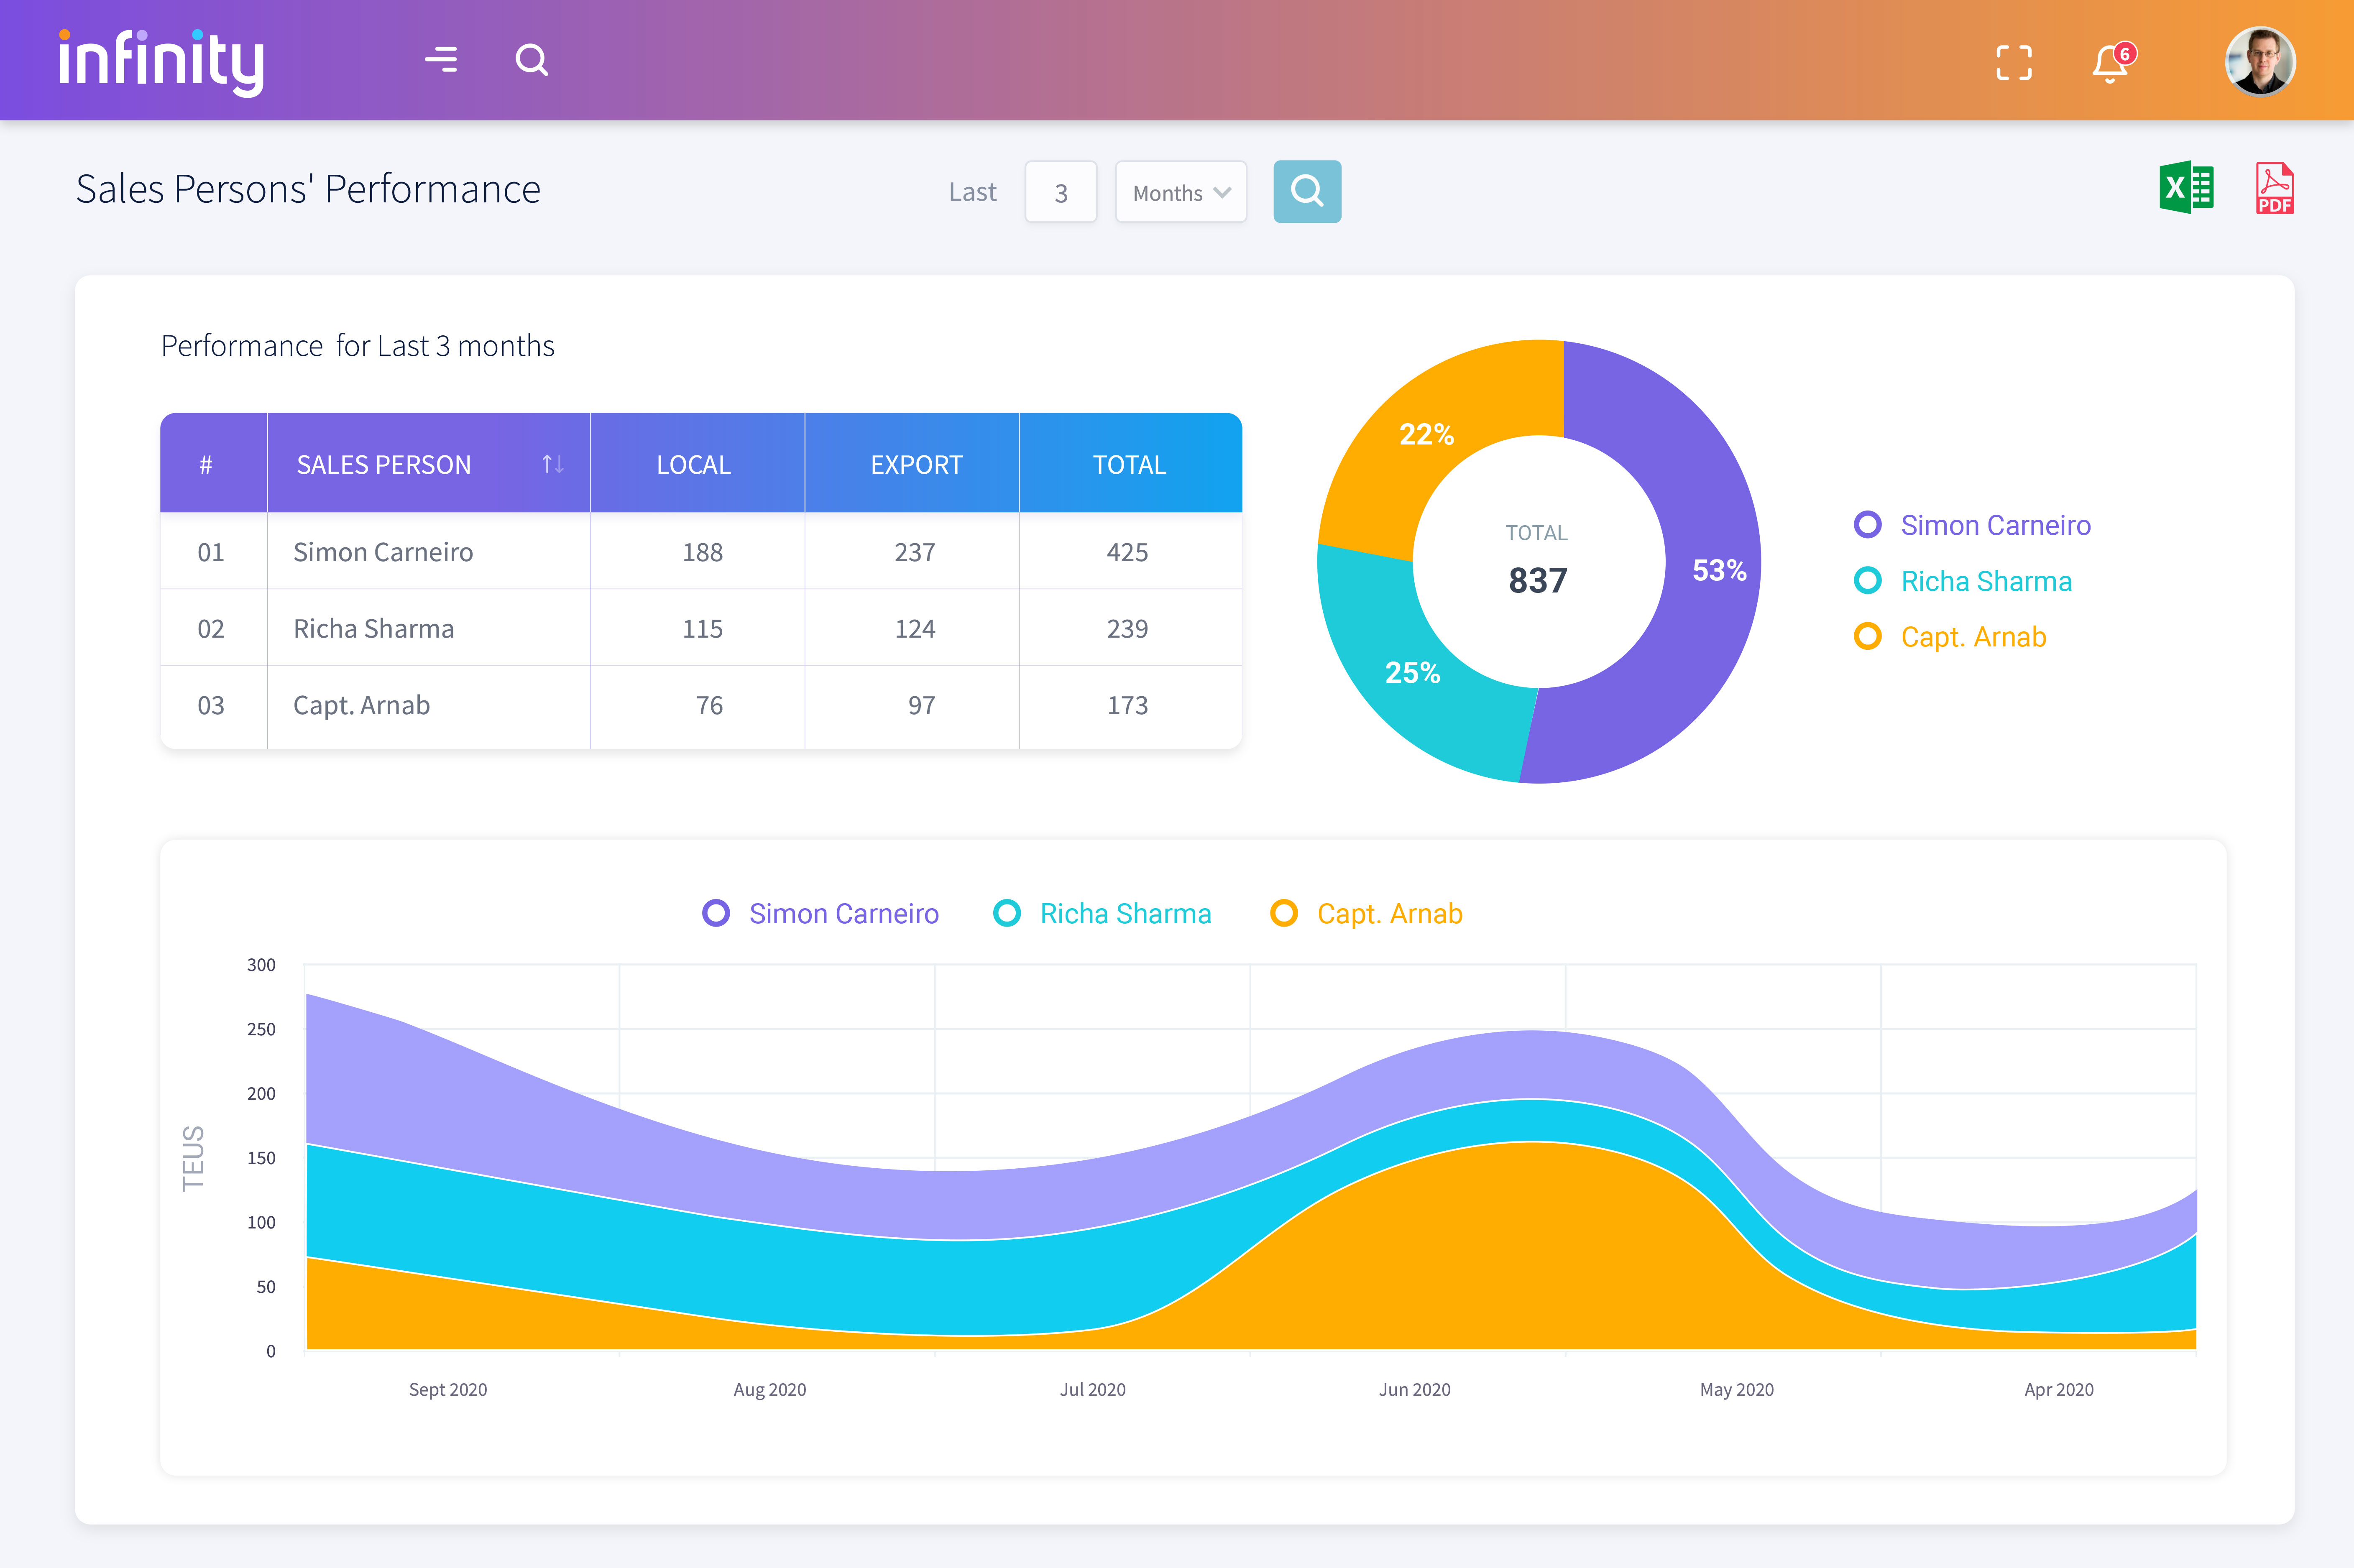Click local value 188
The image size is (2354, 1568).
pos(702,552)
